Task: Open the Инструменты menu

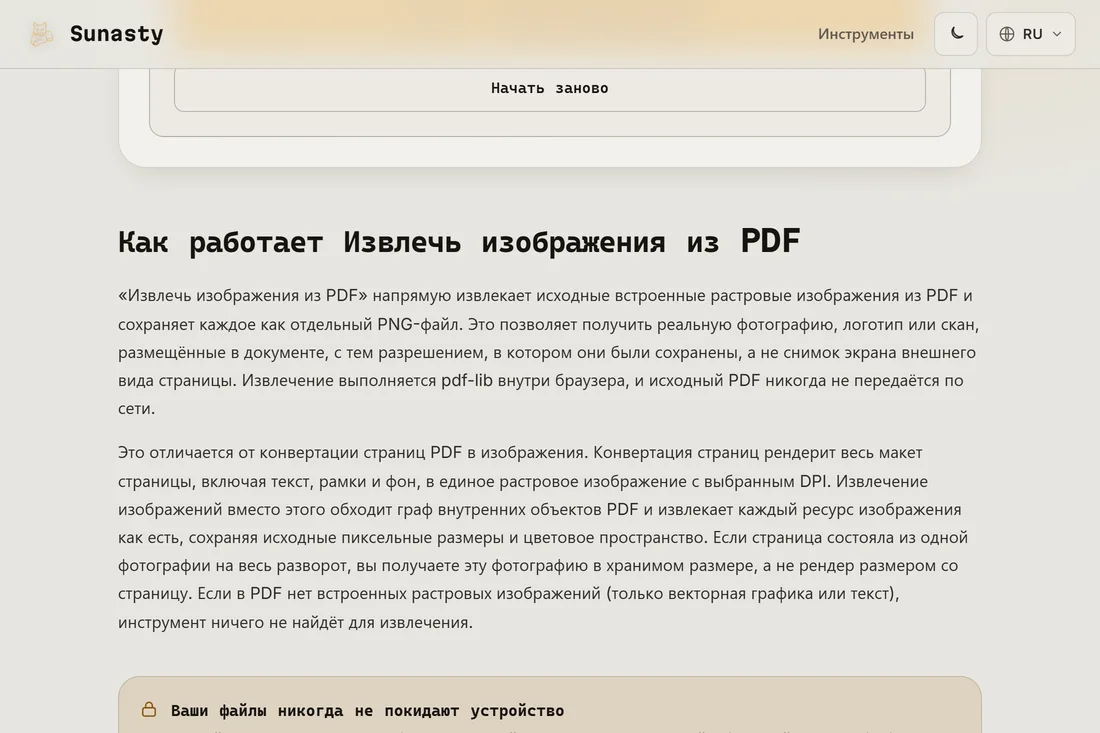Action: (866, 34)
